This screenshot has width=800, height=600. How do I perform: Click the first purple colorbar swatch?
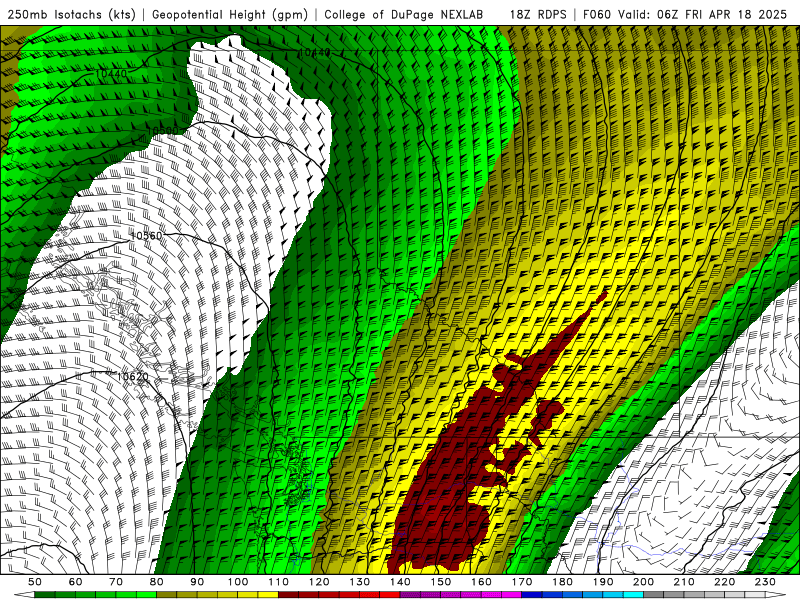(x=410, y=594)
